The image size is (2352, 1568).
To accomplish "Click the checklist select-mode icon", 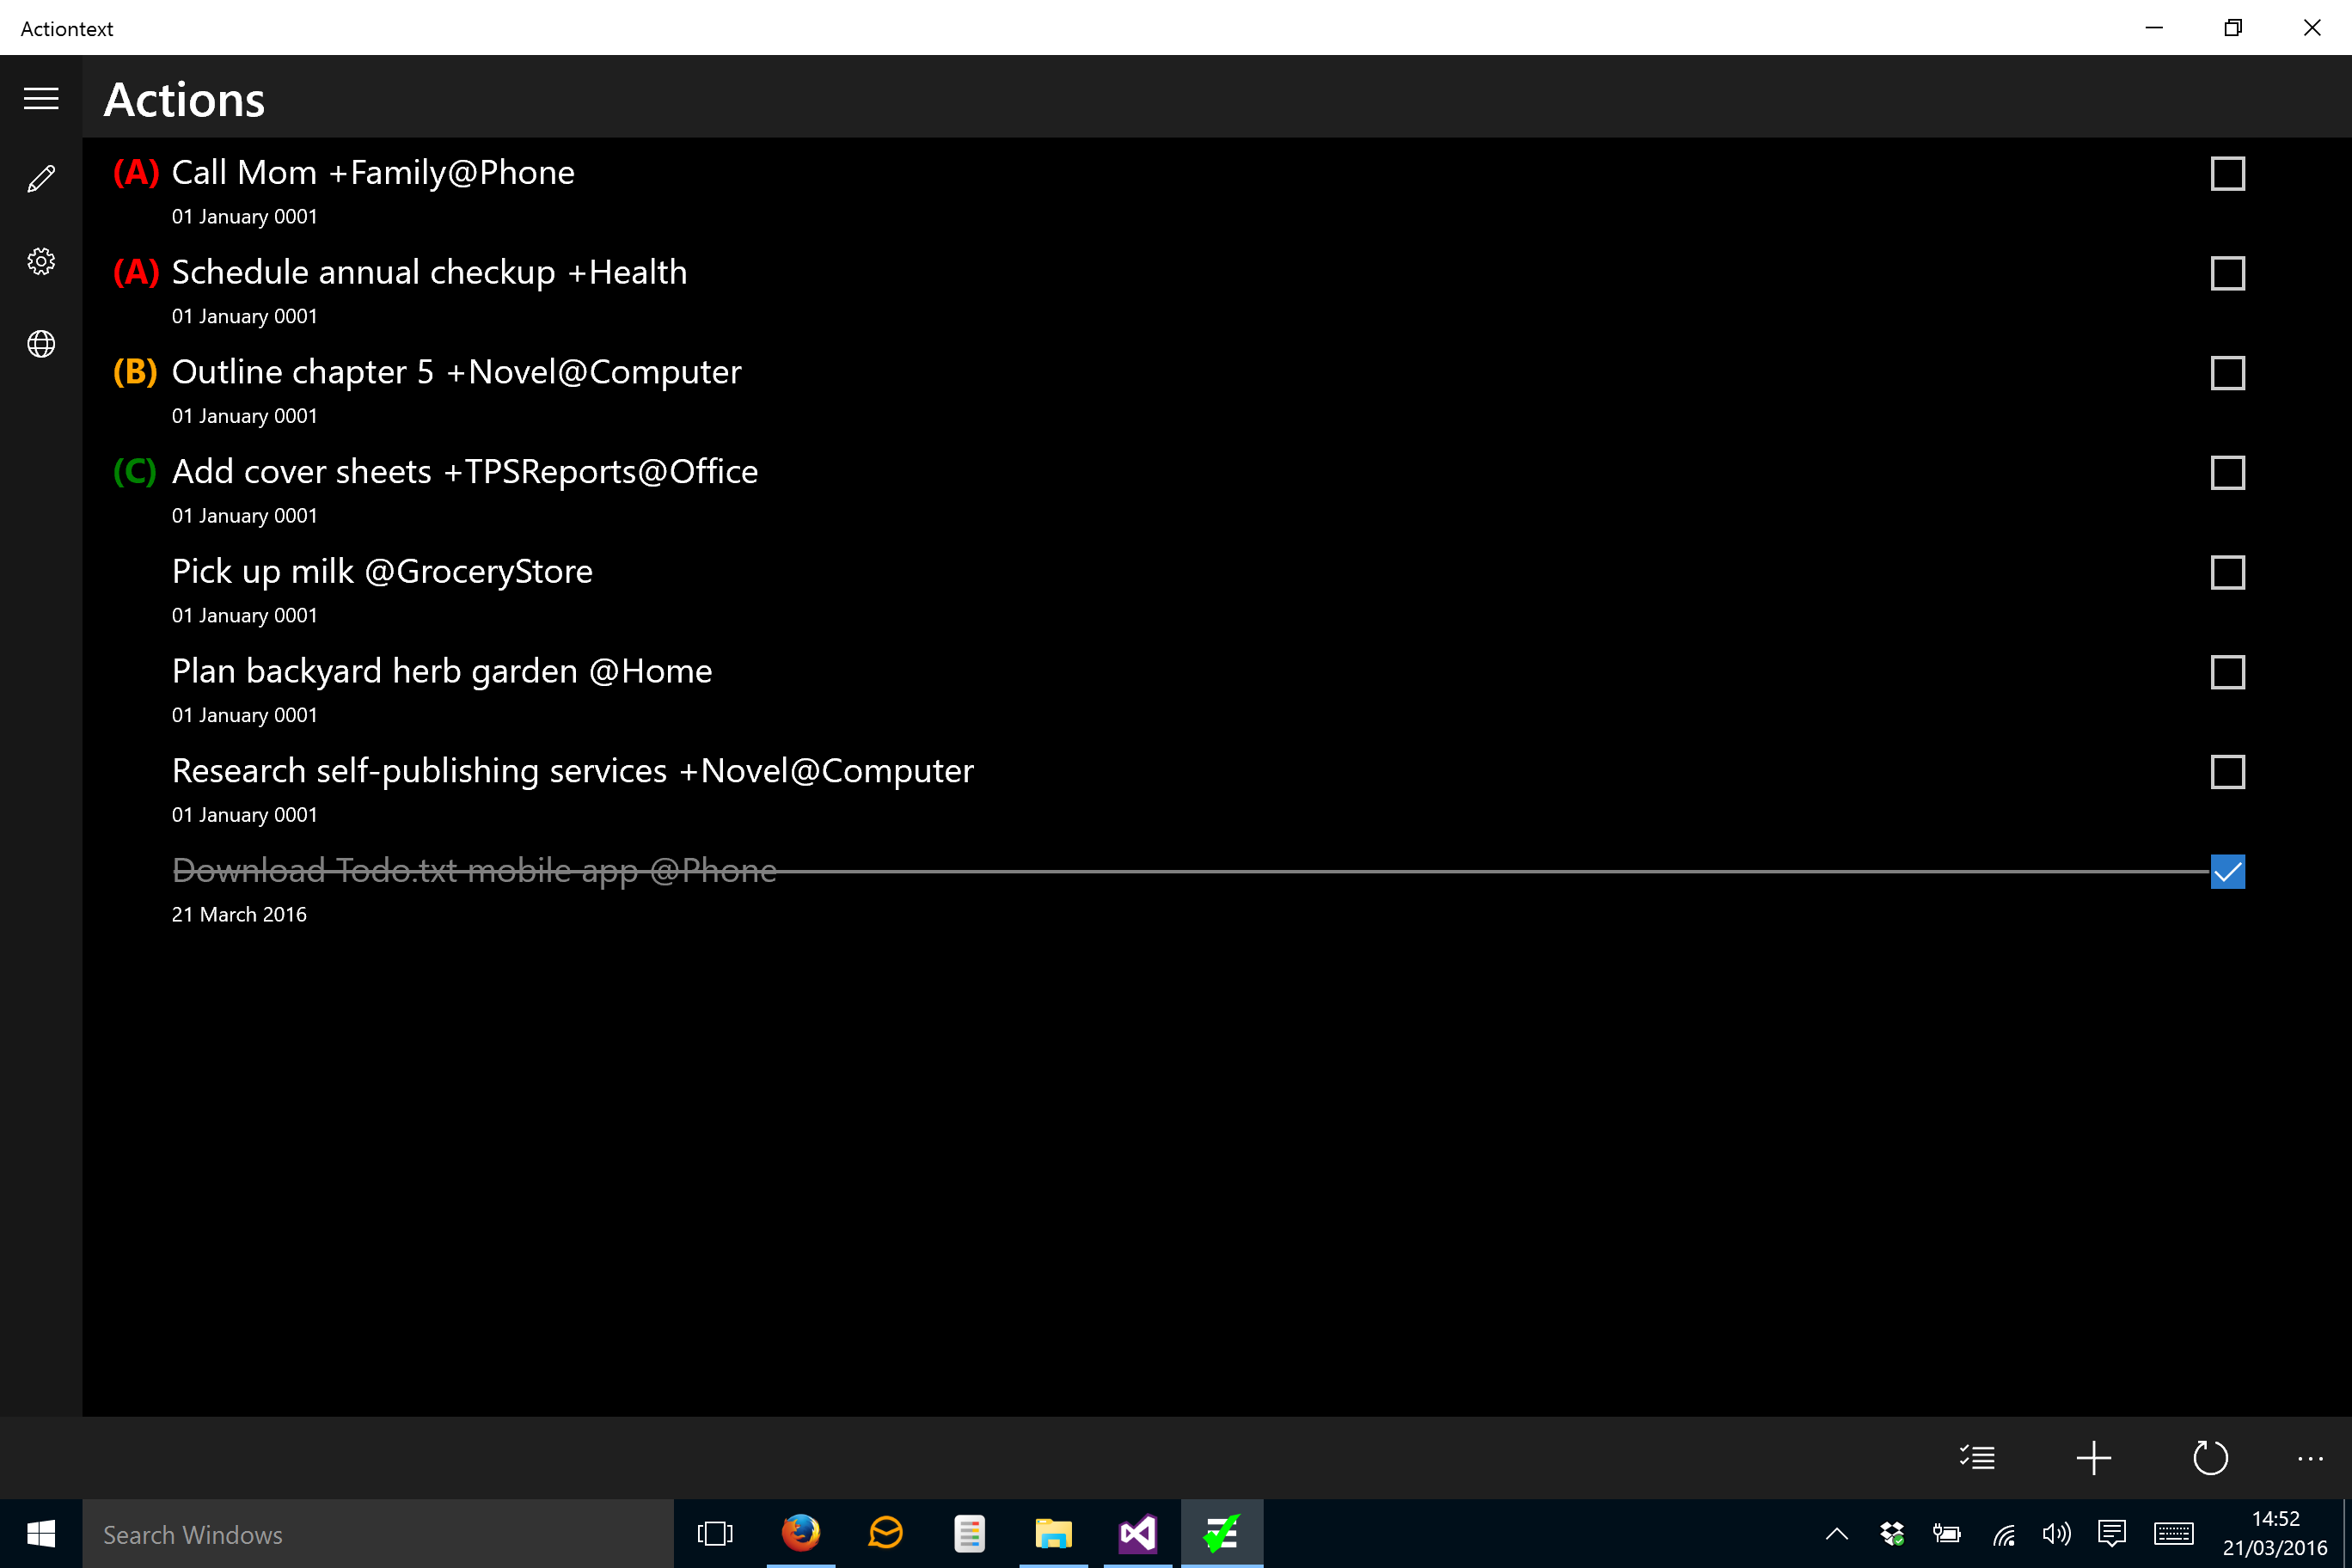I will click(x=1977, y=1457).
